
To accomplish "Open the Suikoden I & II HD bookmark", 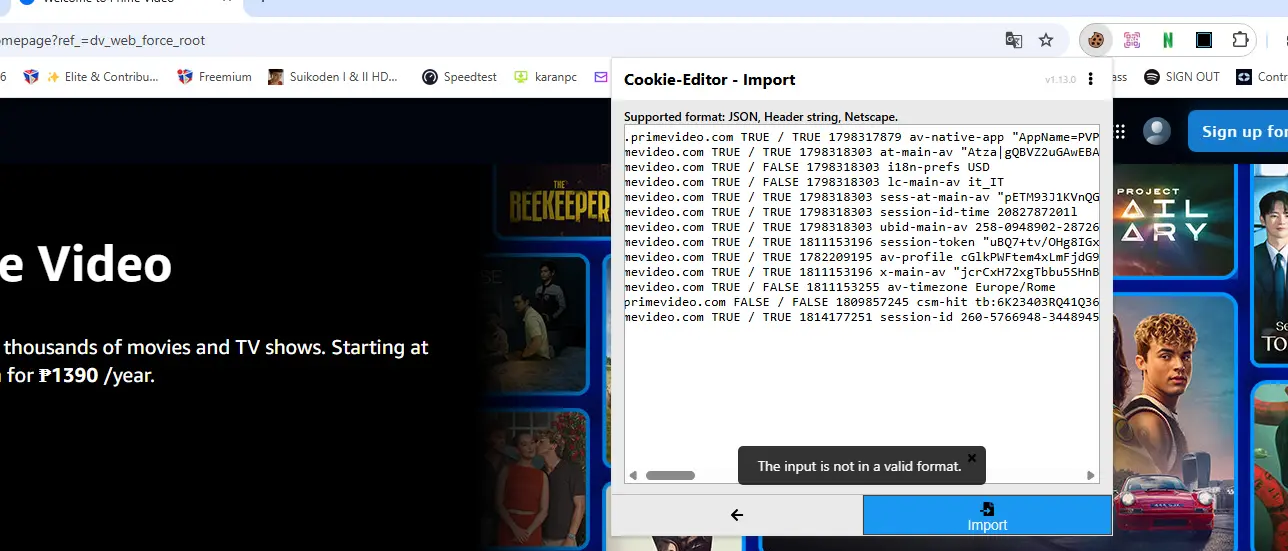I will pos(333,77).
